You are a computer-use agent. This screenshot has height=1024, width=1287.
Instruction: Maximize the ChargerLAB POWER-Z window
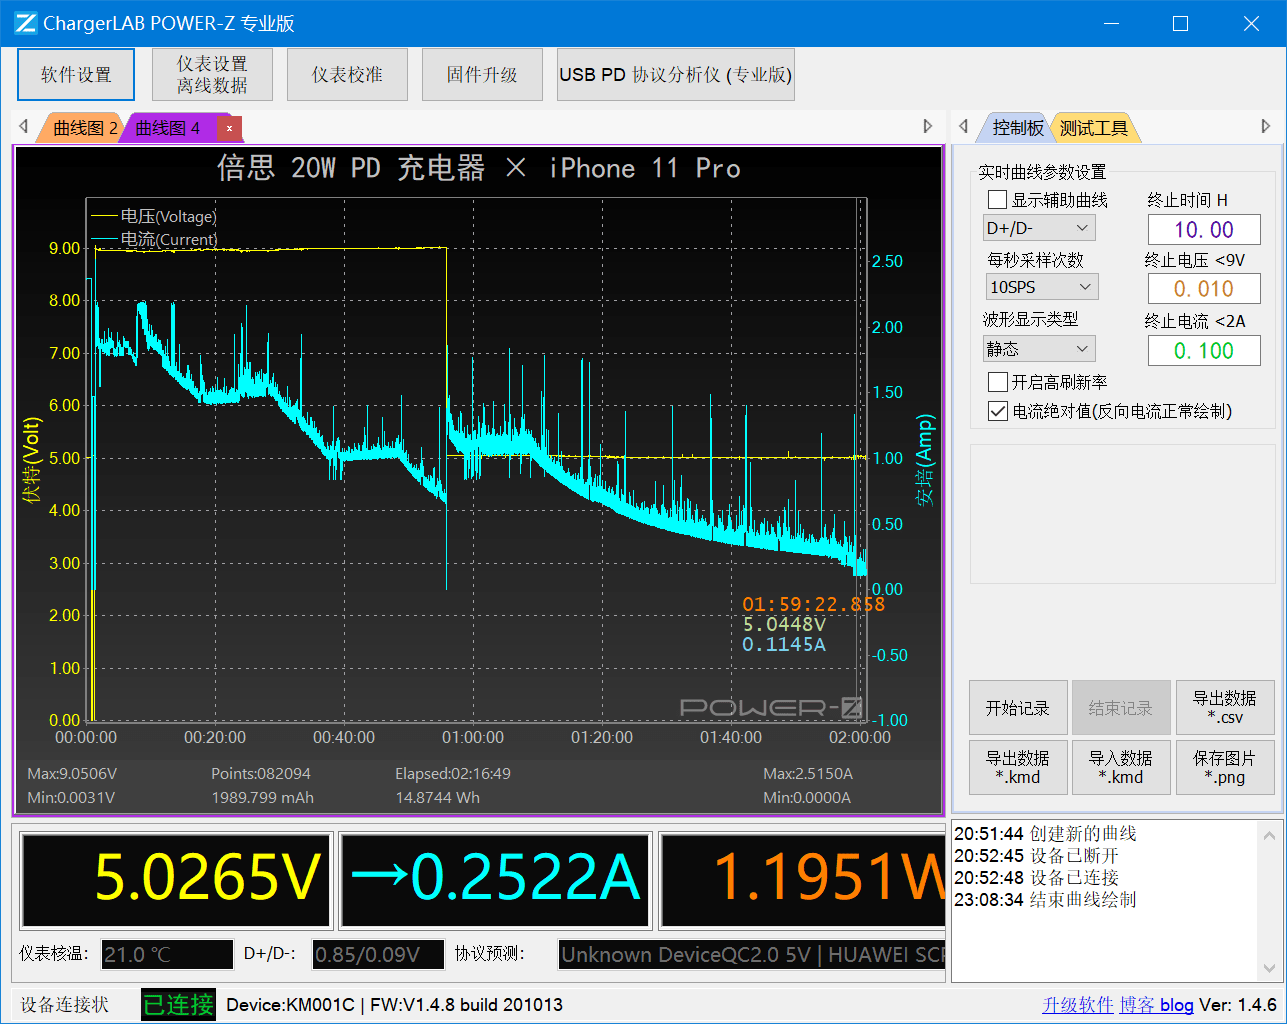pos(1180,23)
